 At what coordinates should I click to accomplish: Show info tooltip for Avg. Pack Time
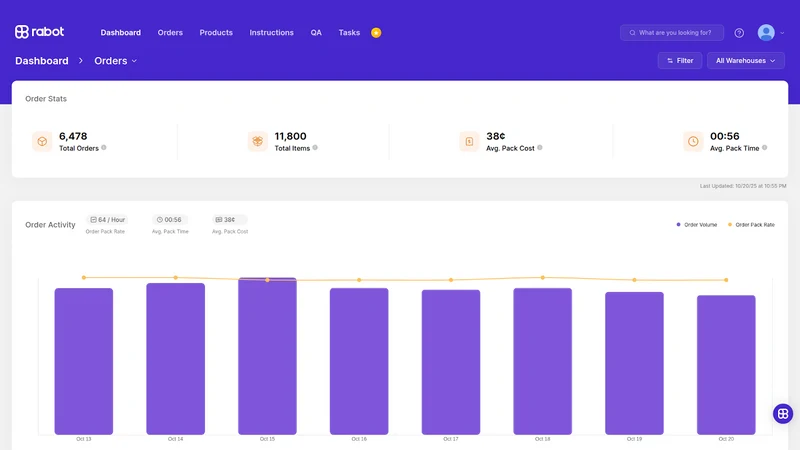coord(764,147)
